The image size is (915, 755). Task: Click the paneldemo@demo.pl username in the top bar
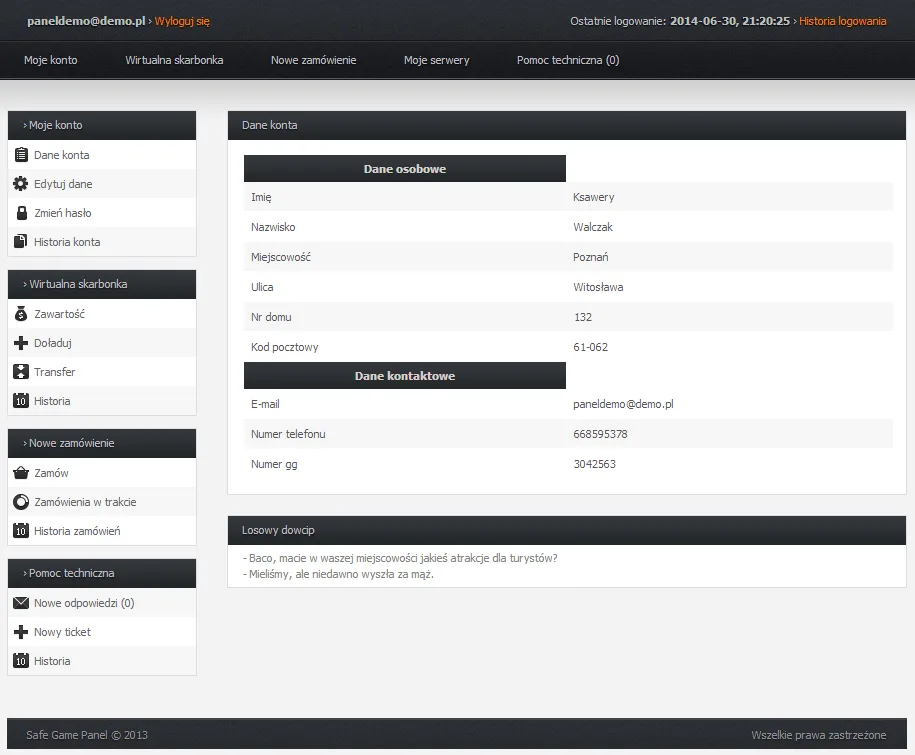tap(86, 21)
